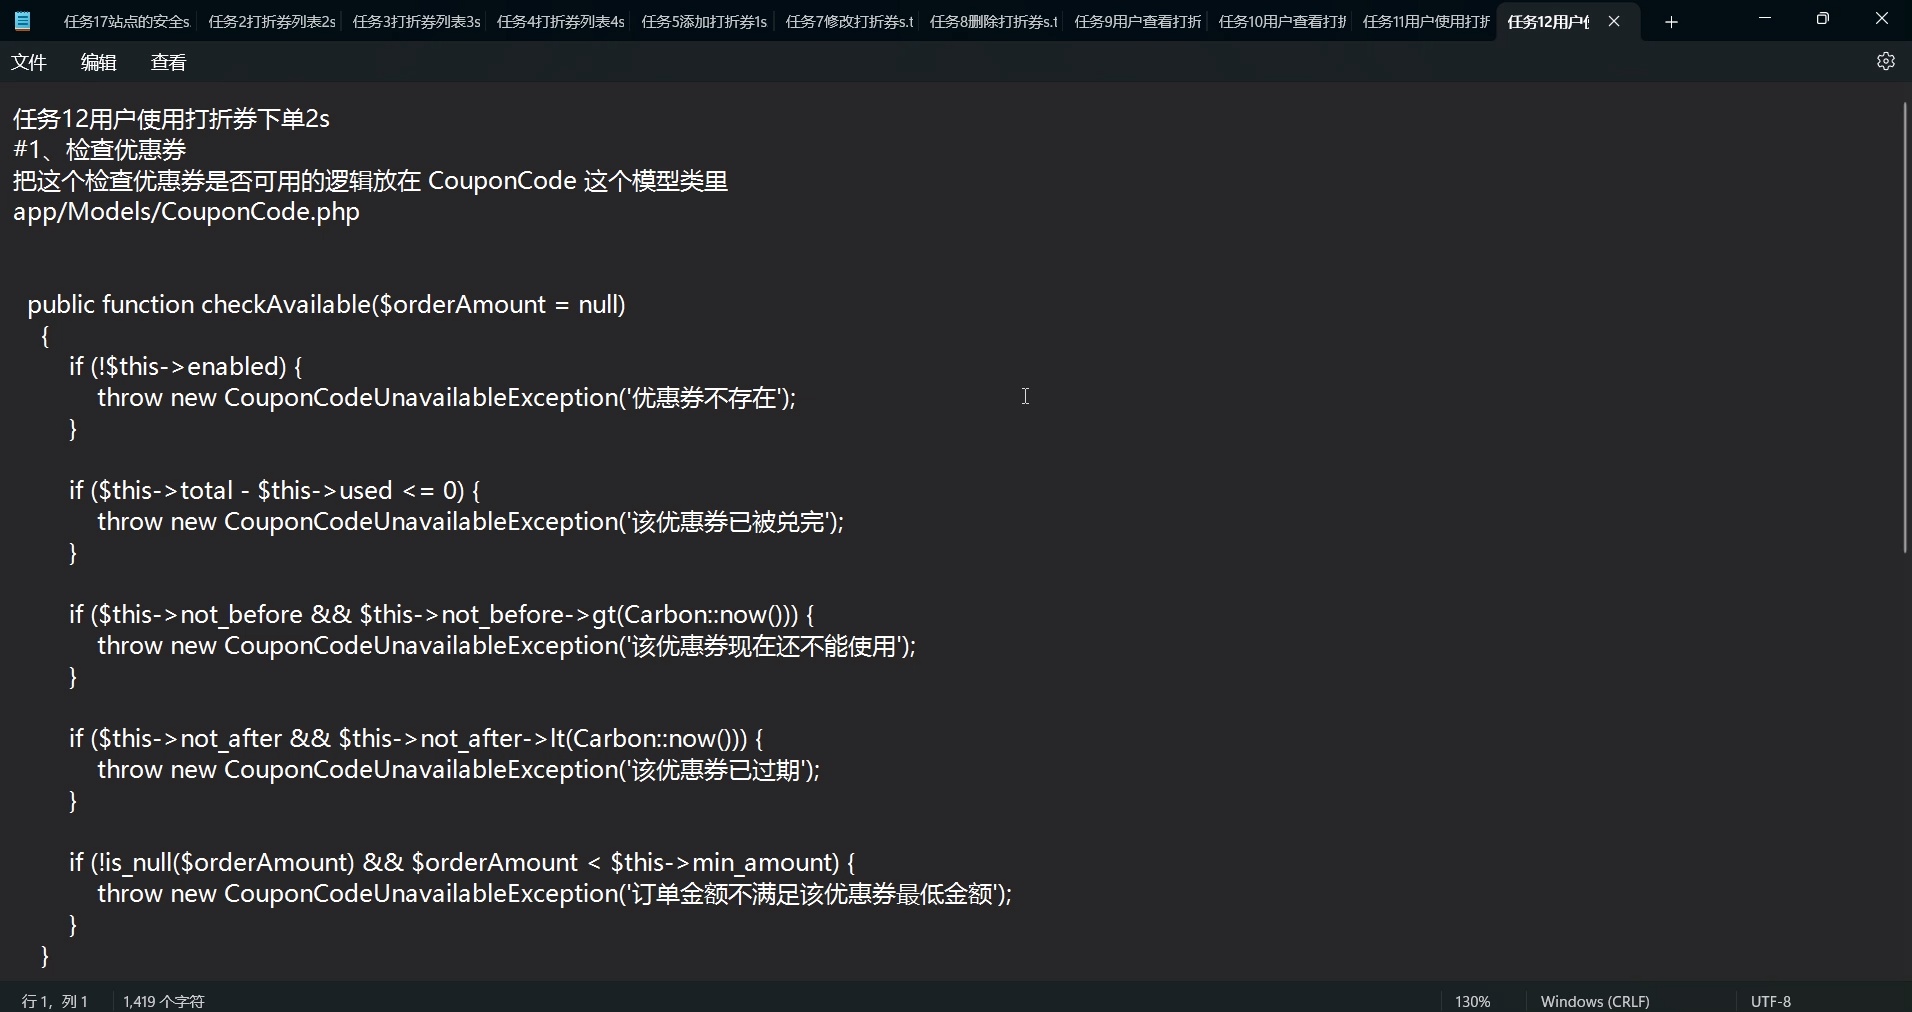Open a new tab with the plus icon
Image resolution: width=1912 pixels, height=1012 pixels.
point(1671,21)
